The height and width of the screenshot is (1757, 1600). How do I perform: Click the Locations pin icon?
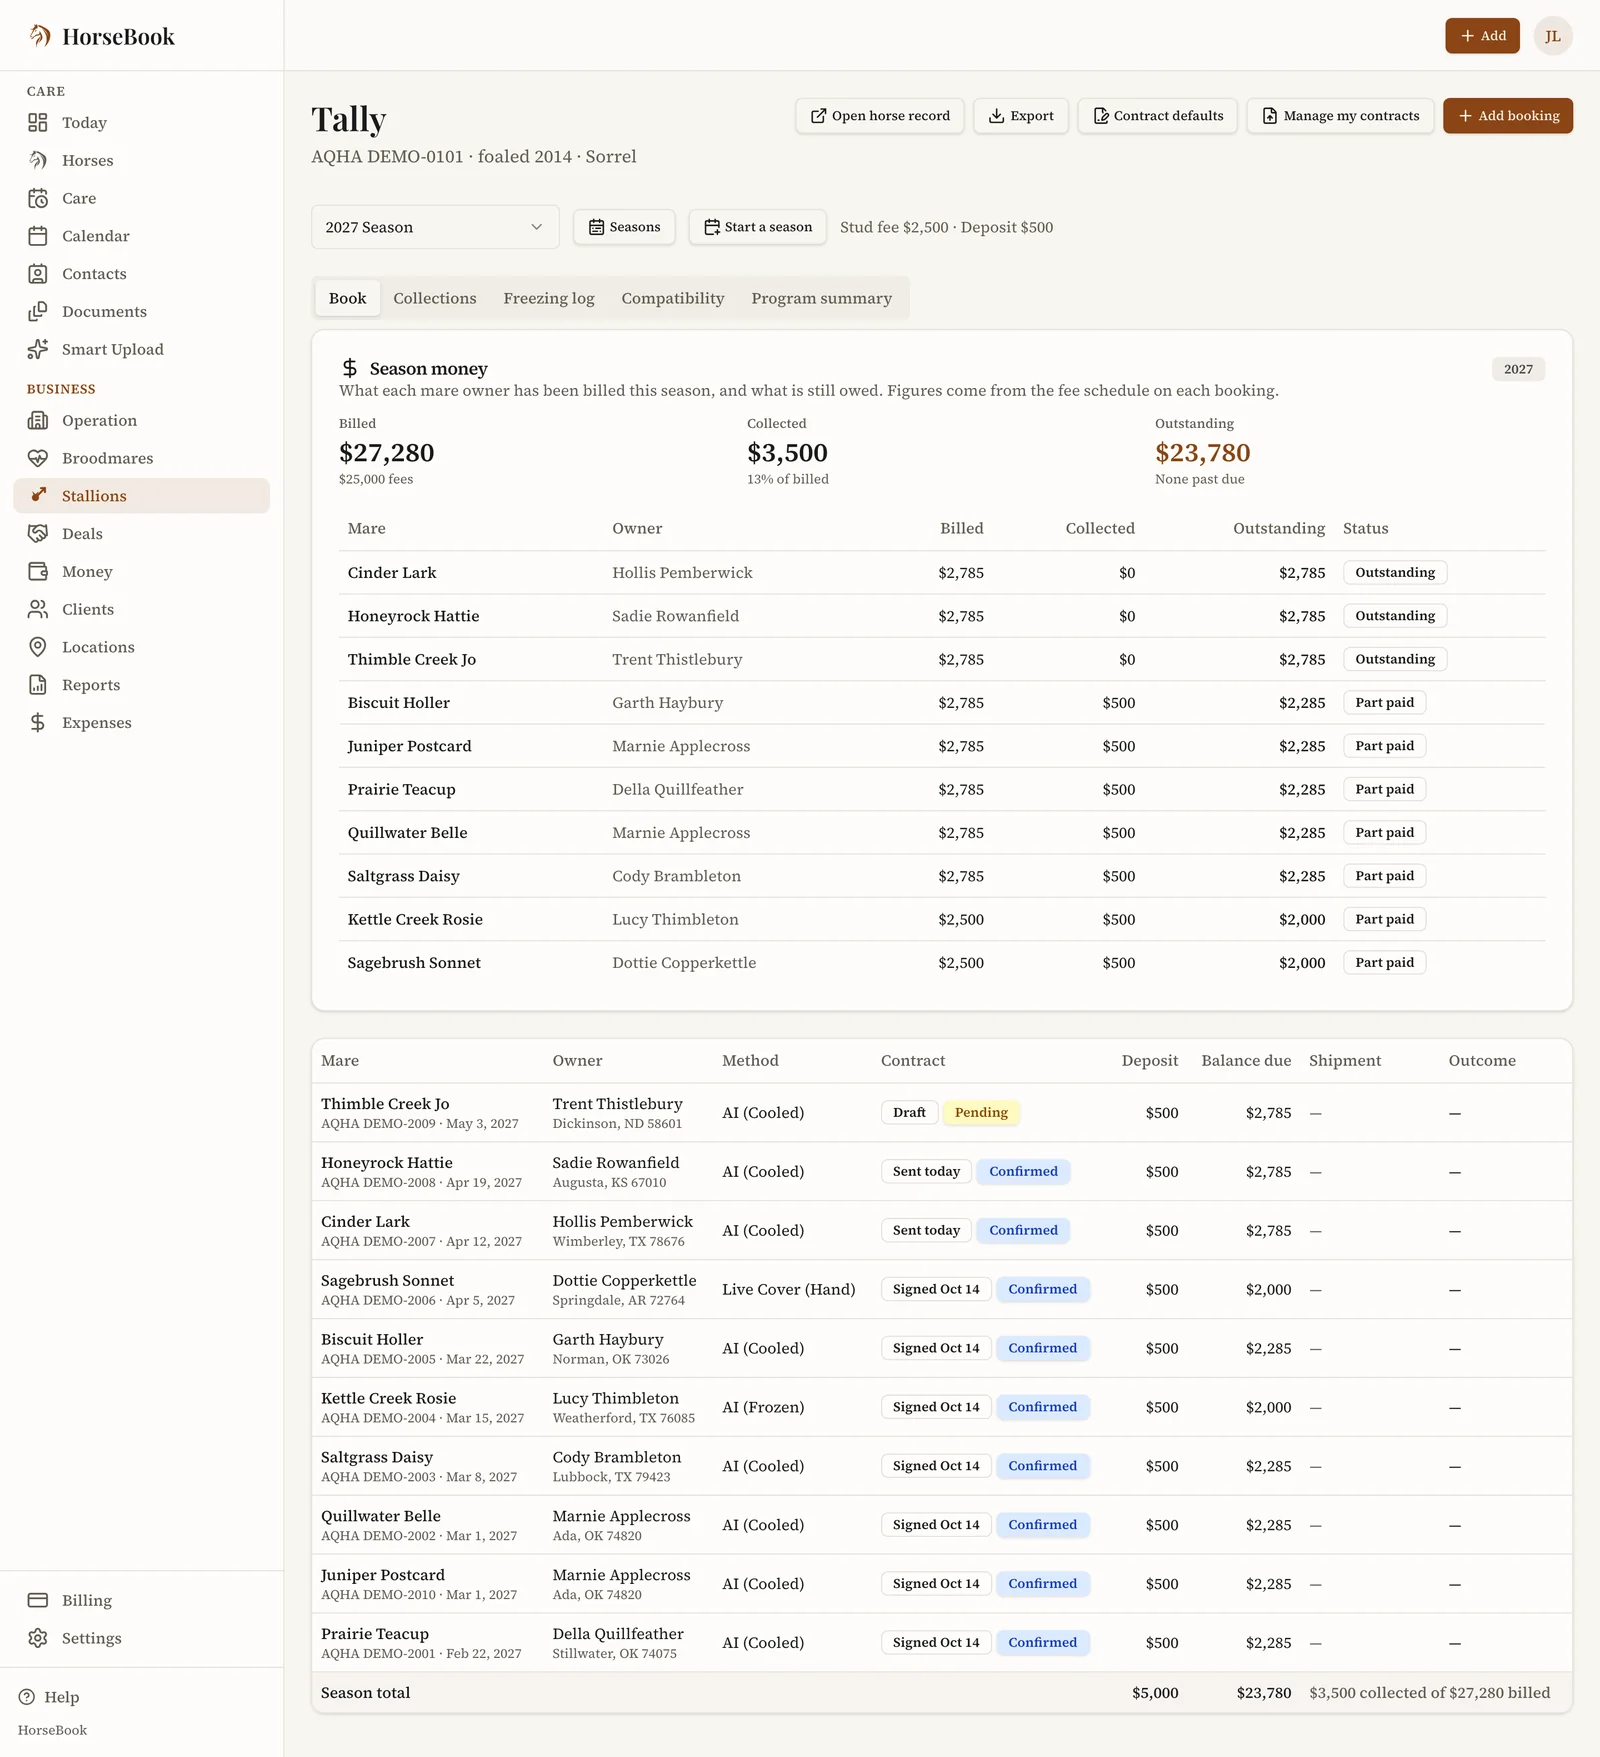point(38,648)
